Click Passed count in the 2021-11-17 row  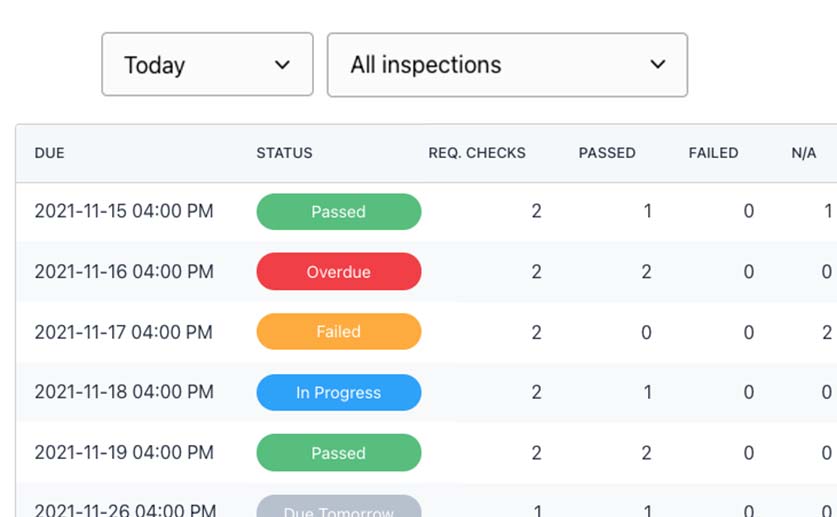click(646, 332)
